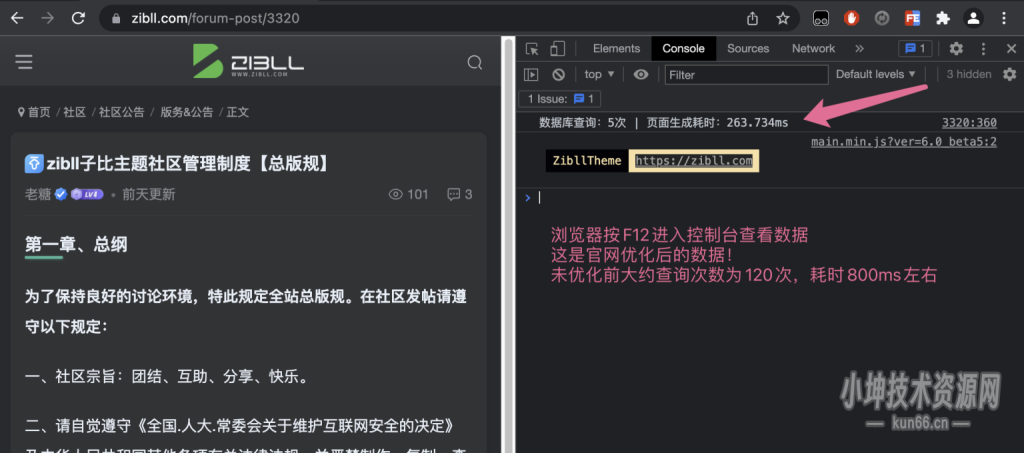Click the grey circular extension icon
1024x453 pixels.
882,18
